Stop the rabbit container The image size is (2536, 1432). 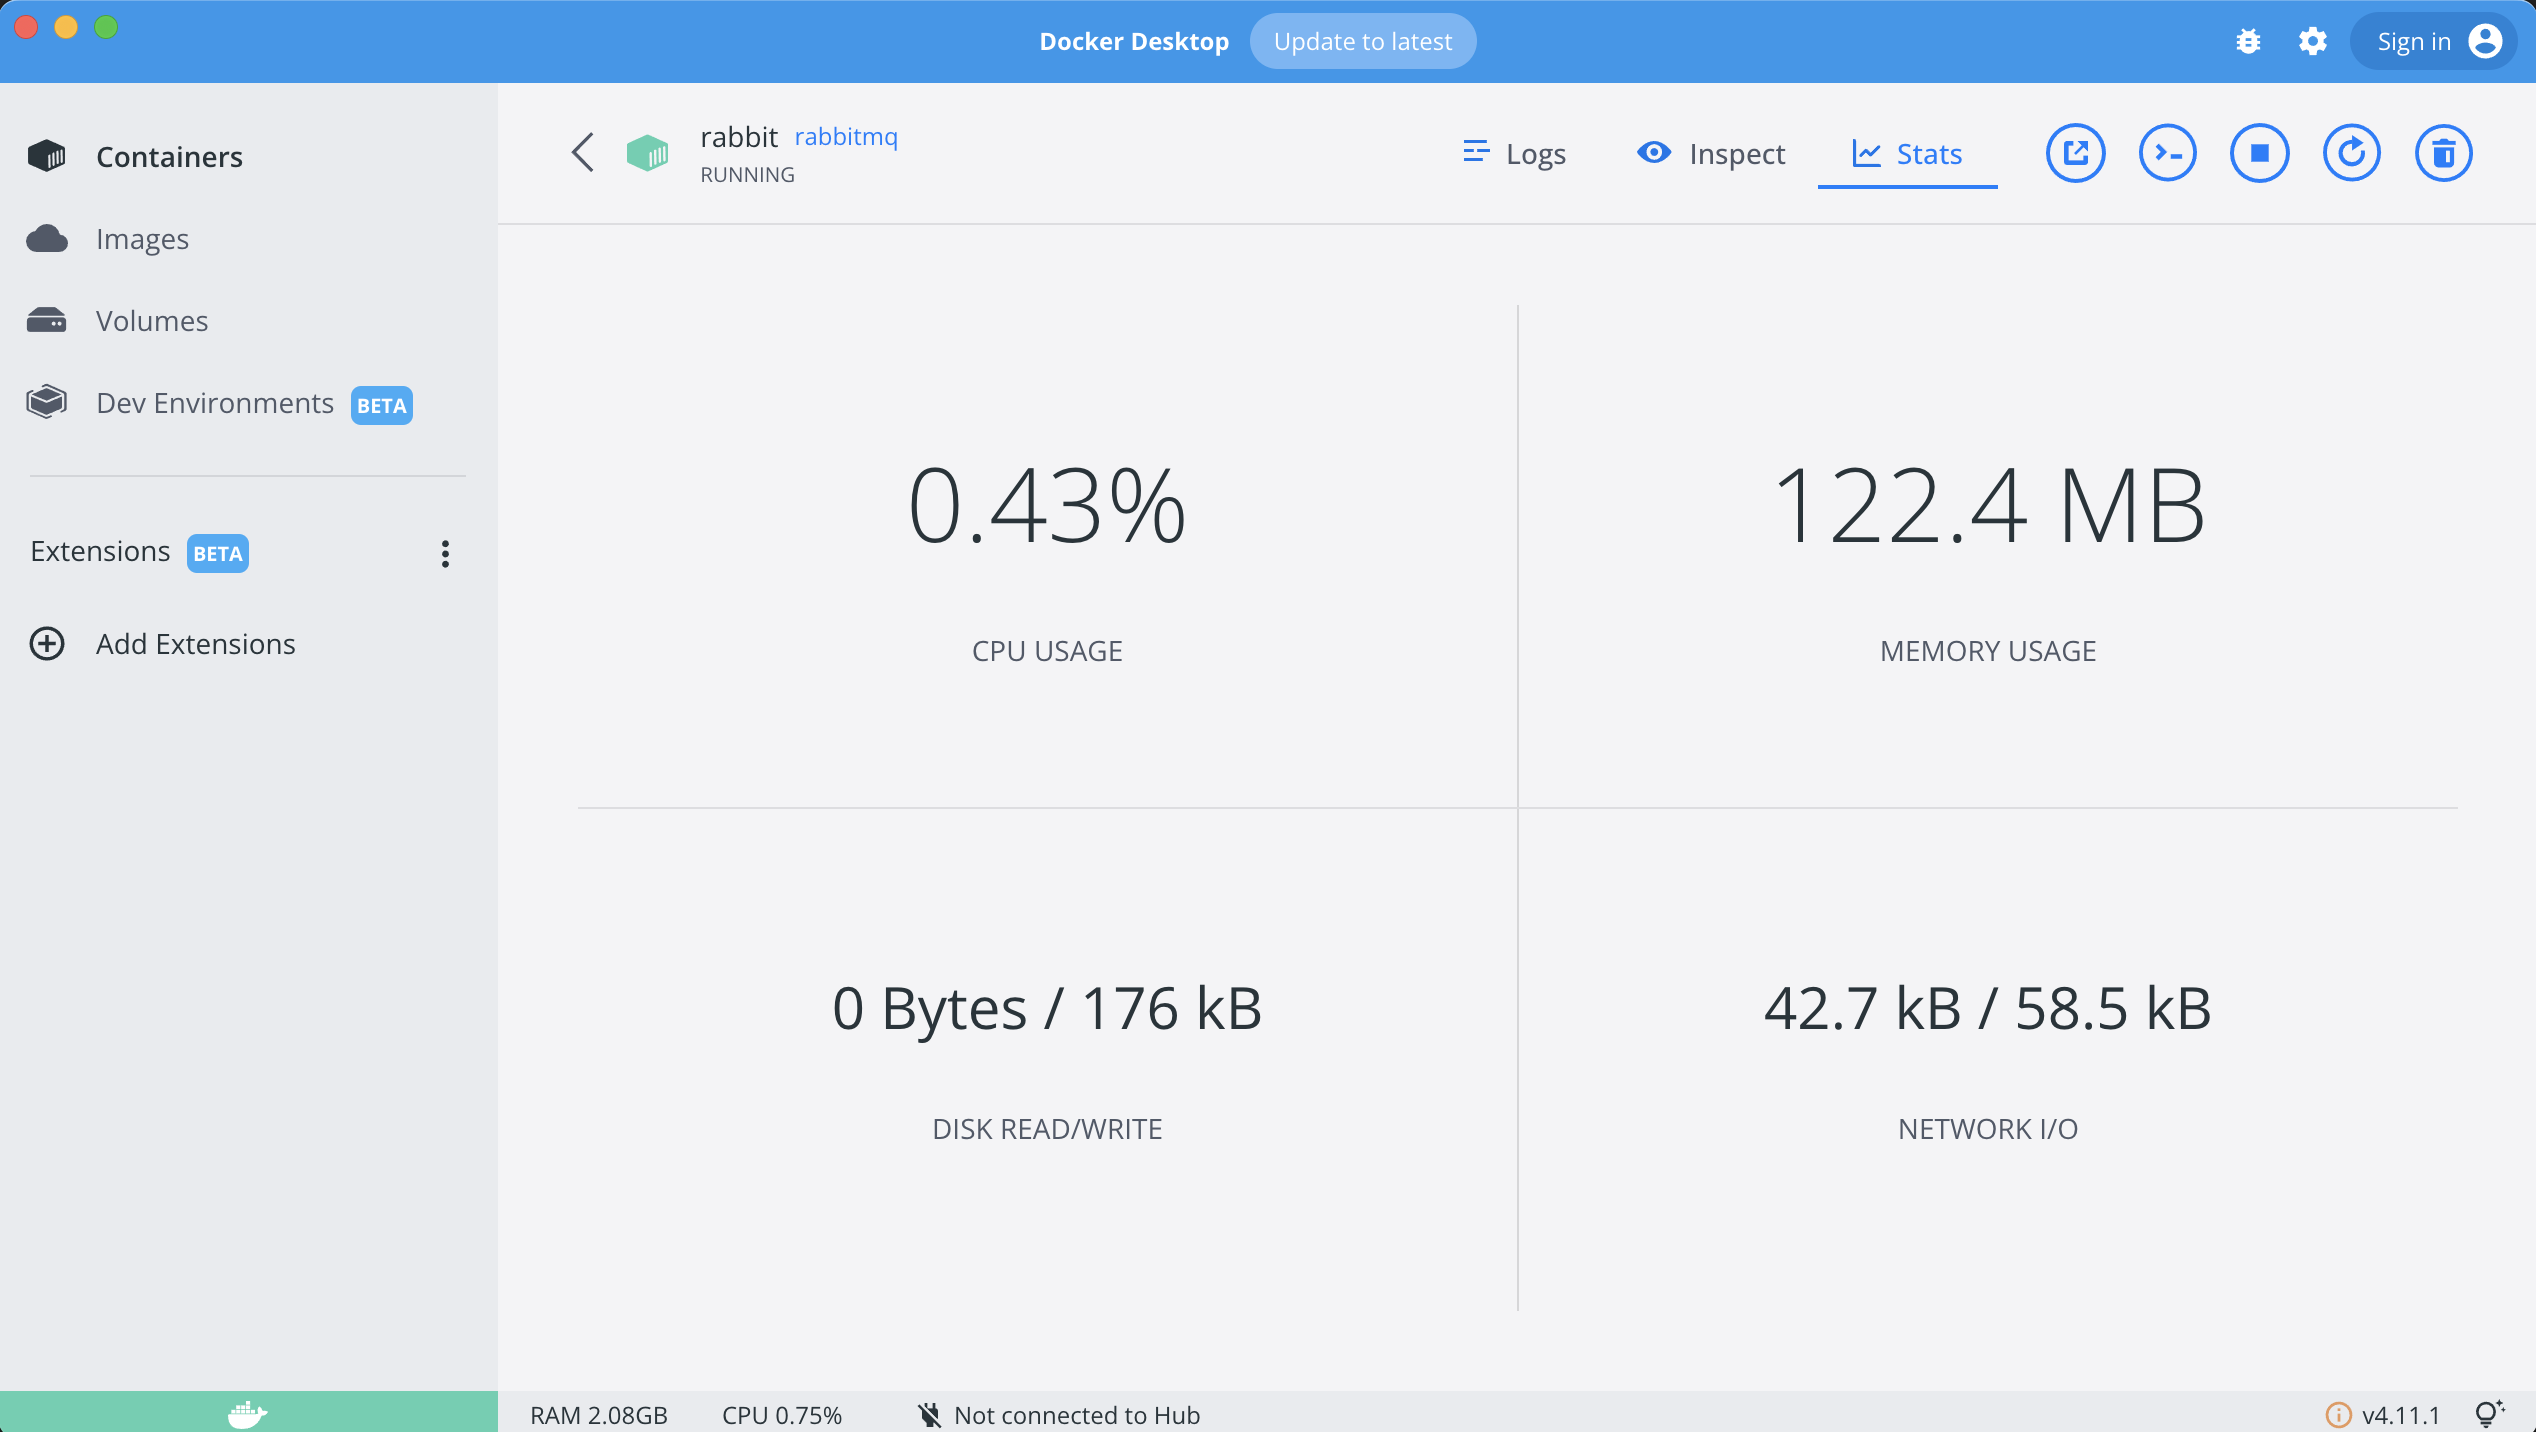point(2259,153)
